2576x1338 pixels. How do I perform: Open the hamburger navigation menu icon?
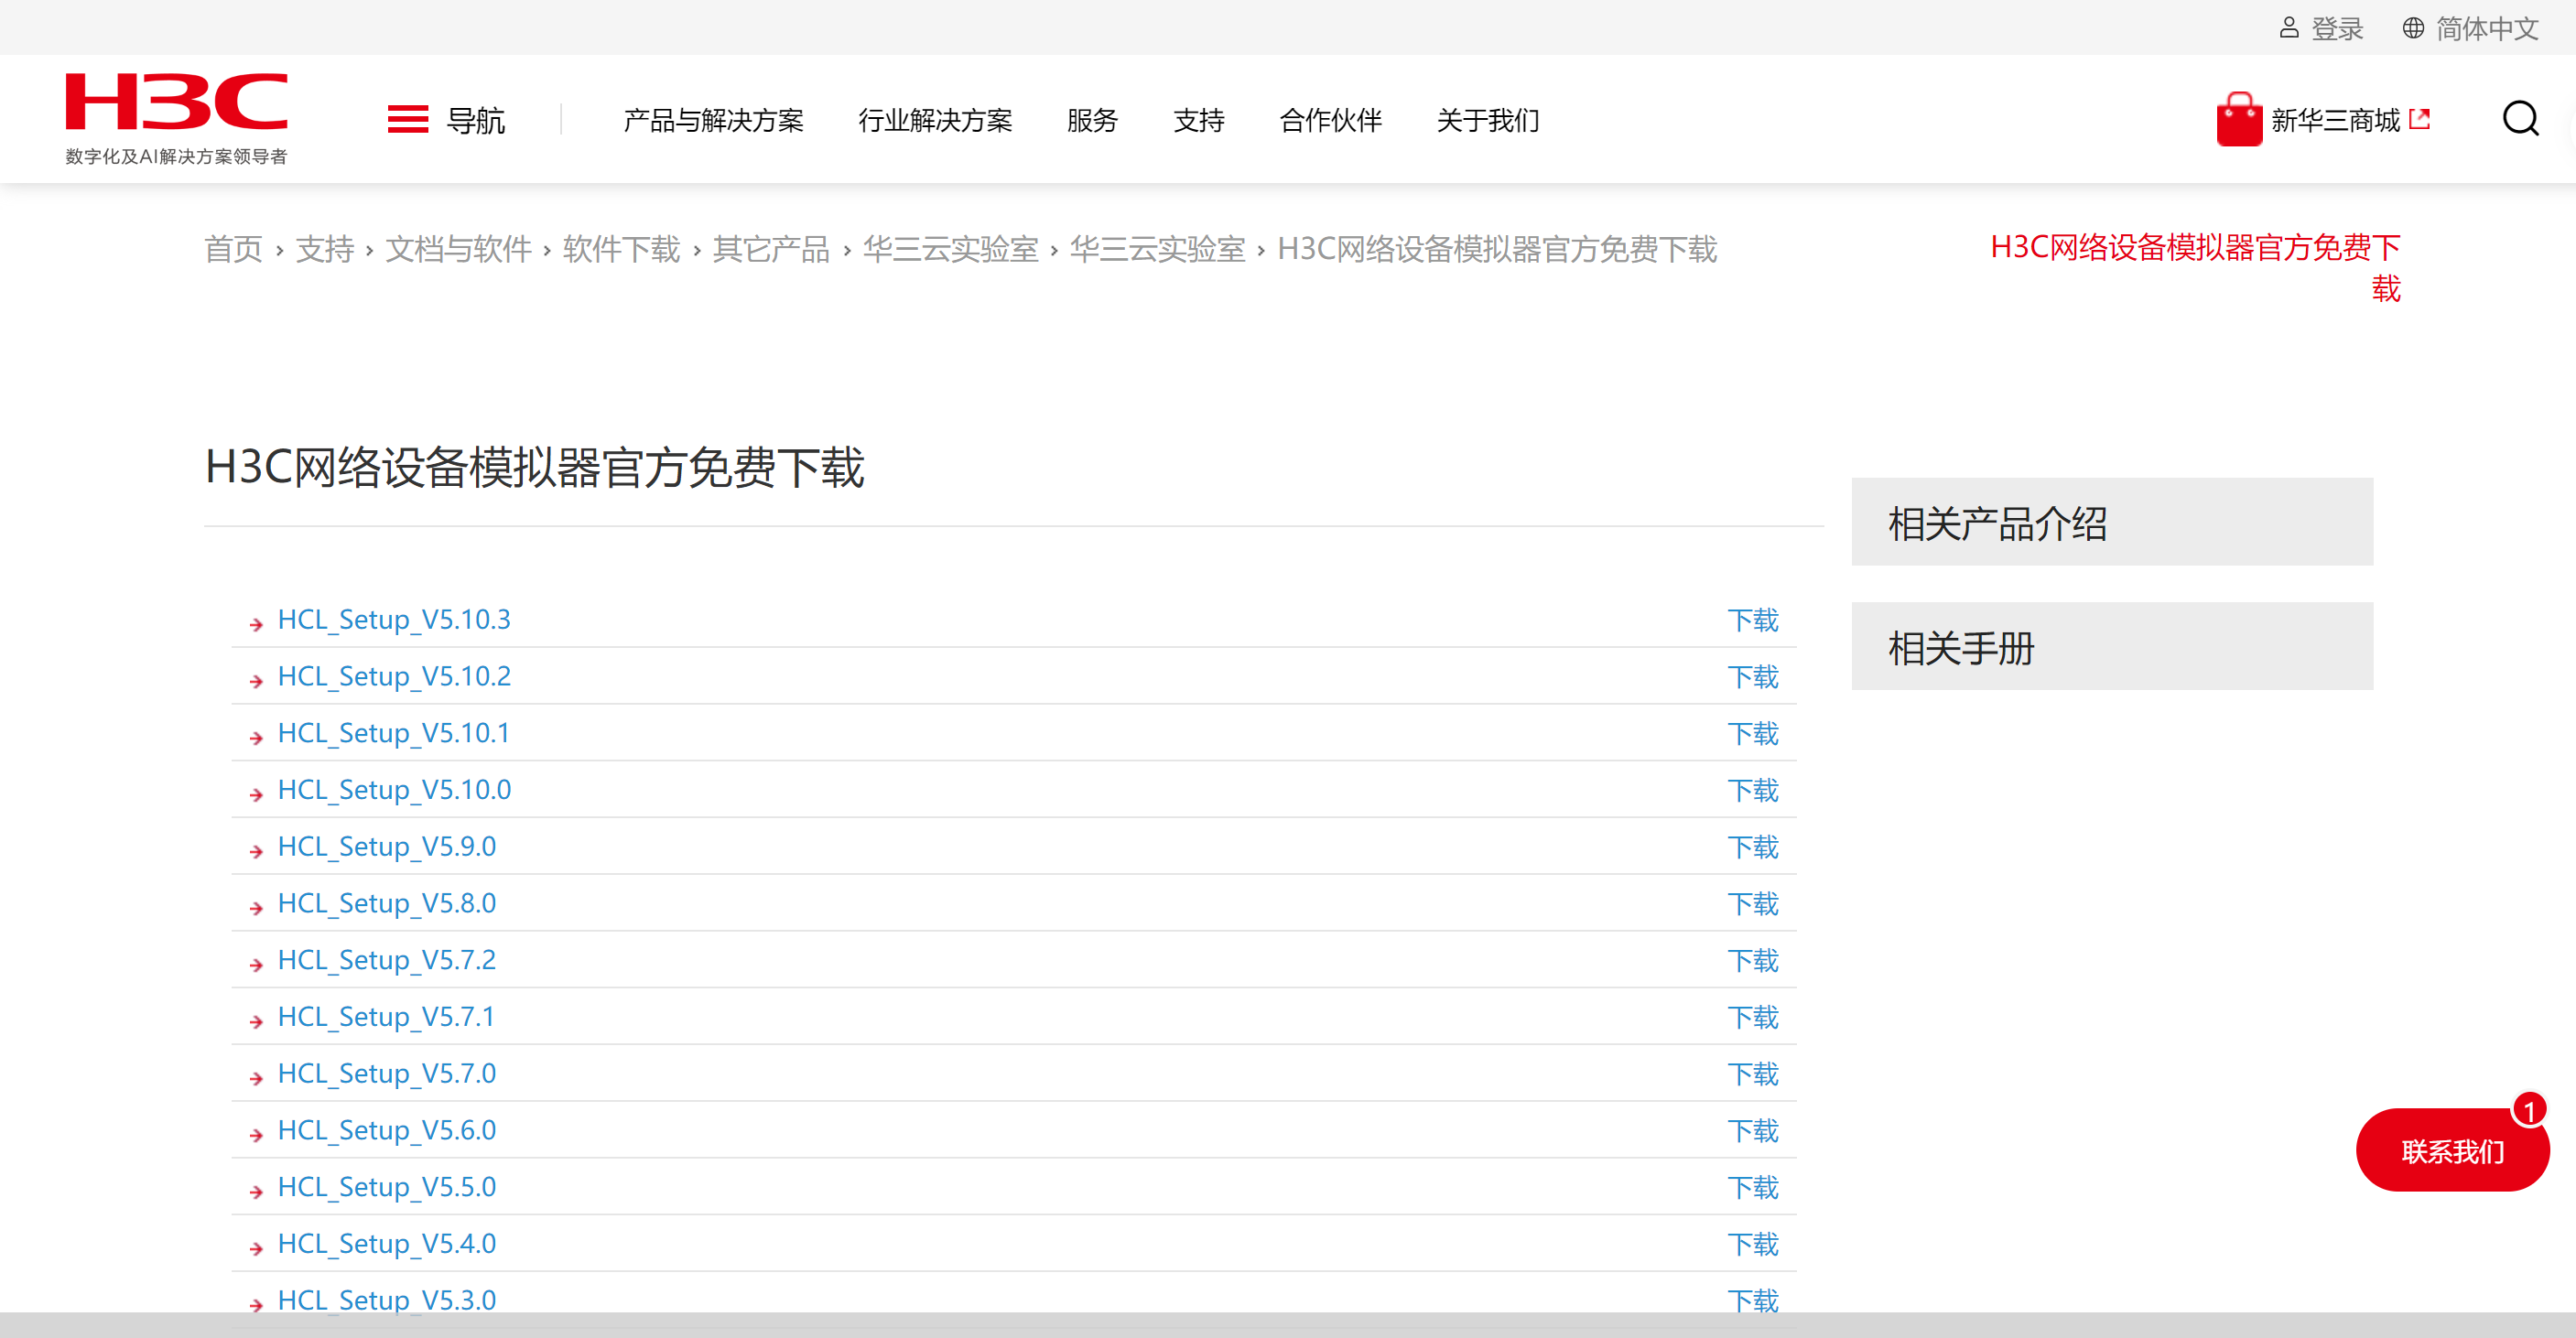408,120
